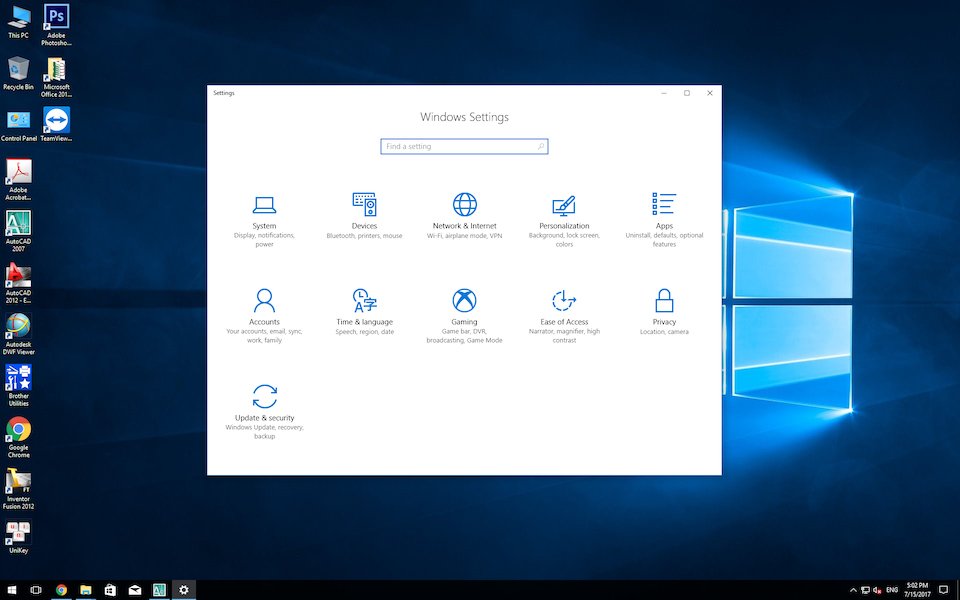Open Task View from the taskbar
Screen dimensions: 960x600
36,590
